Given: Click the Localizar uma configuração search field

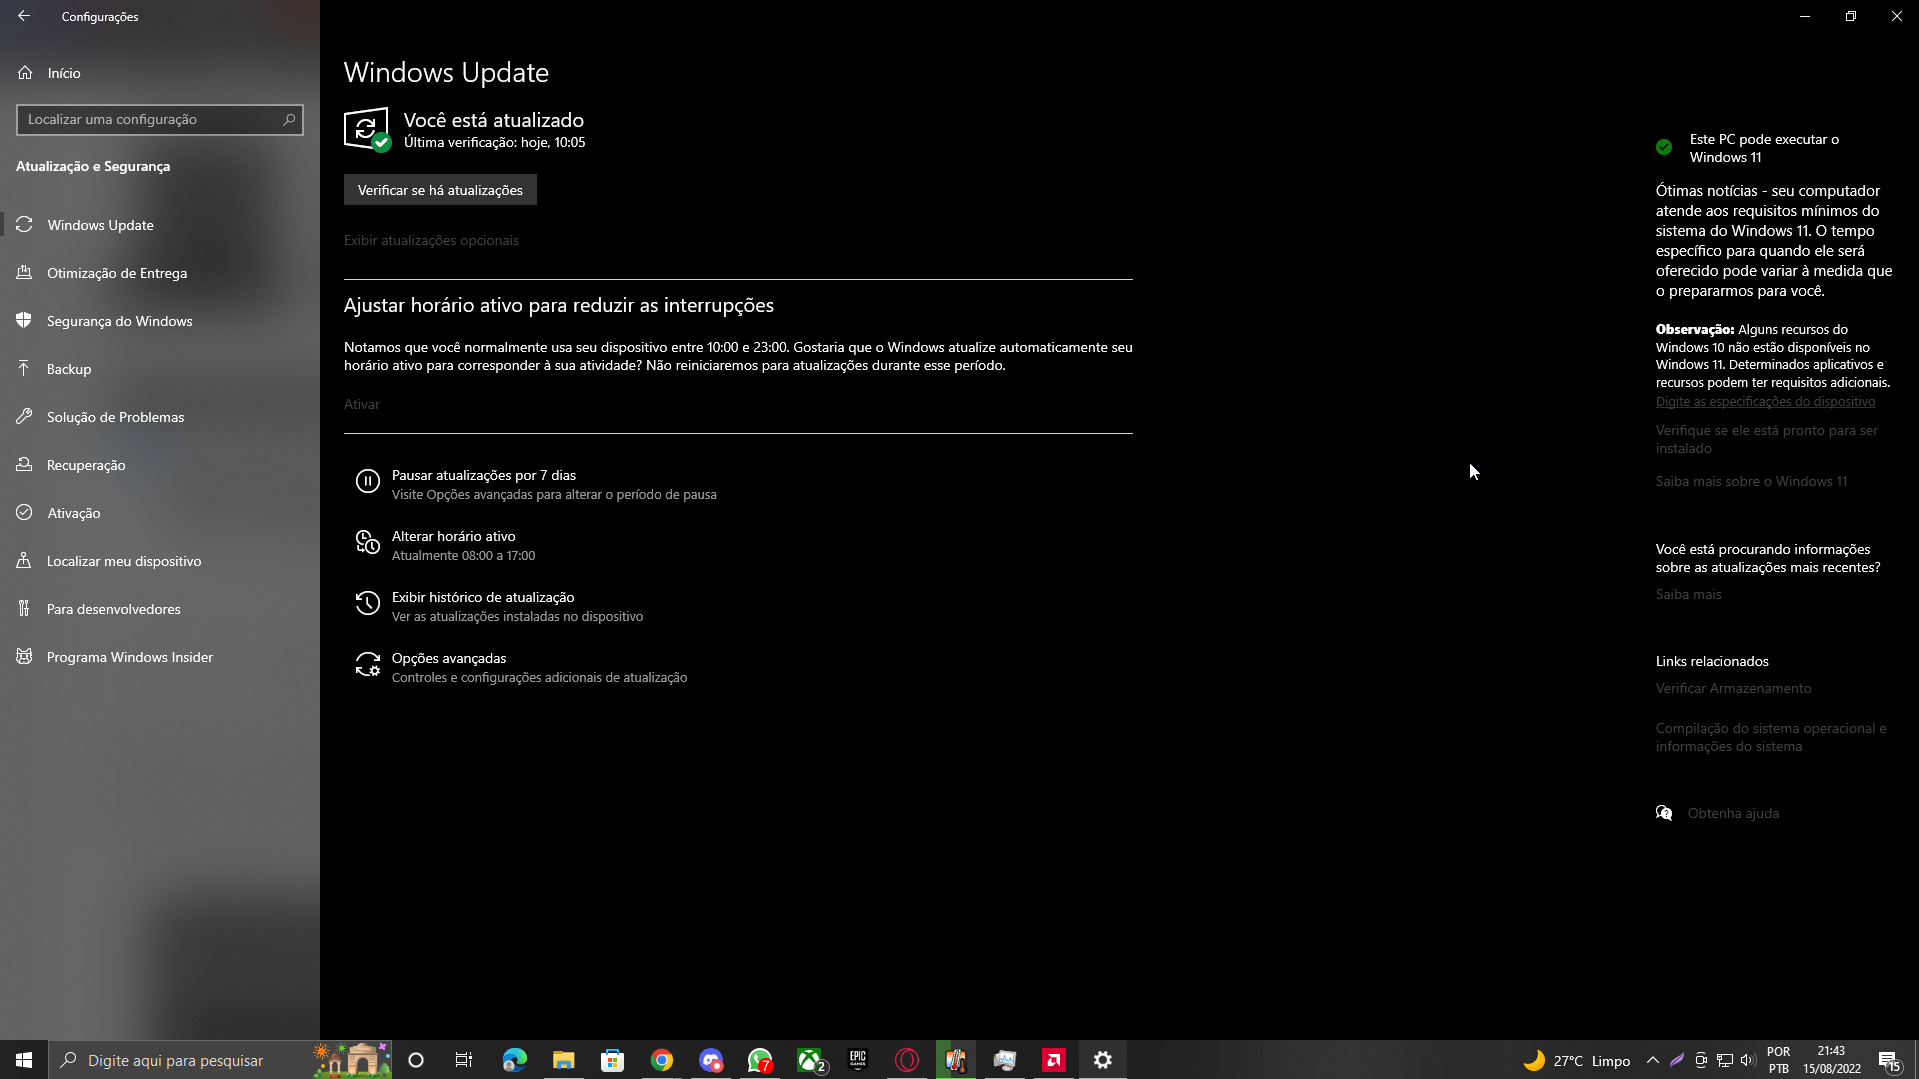Looking at the screenshot, I should point(160,119).
